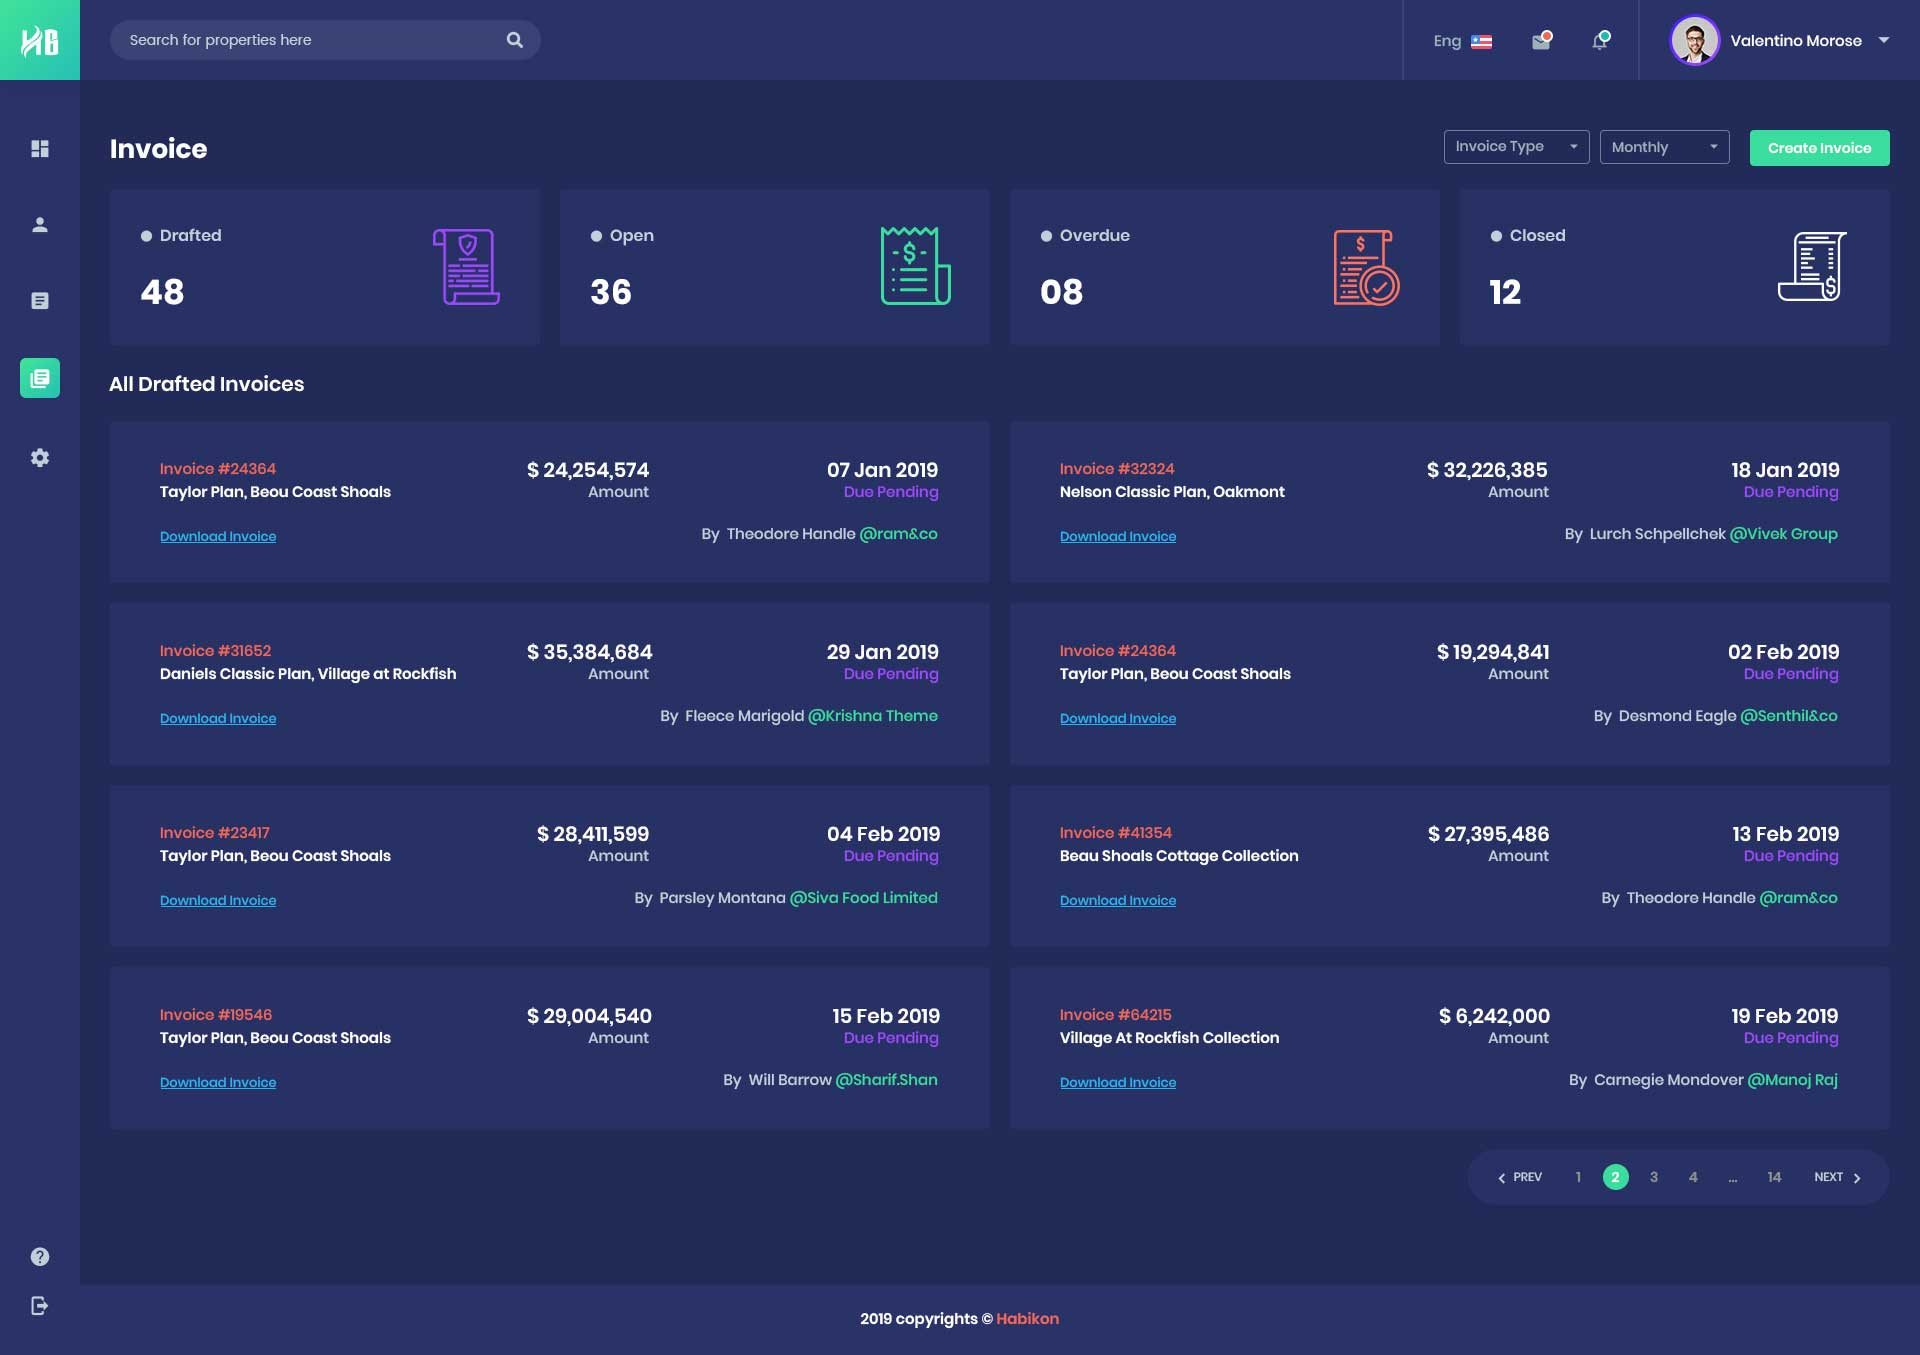Screen dimensions: 1920x1355
Task: Expand the Invoice Type dropdown
Action: 1516,147
